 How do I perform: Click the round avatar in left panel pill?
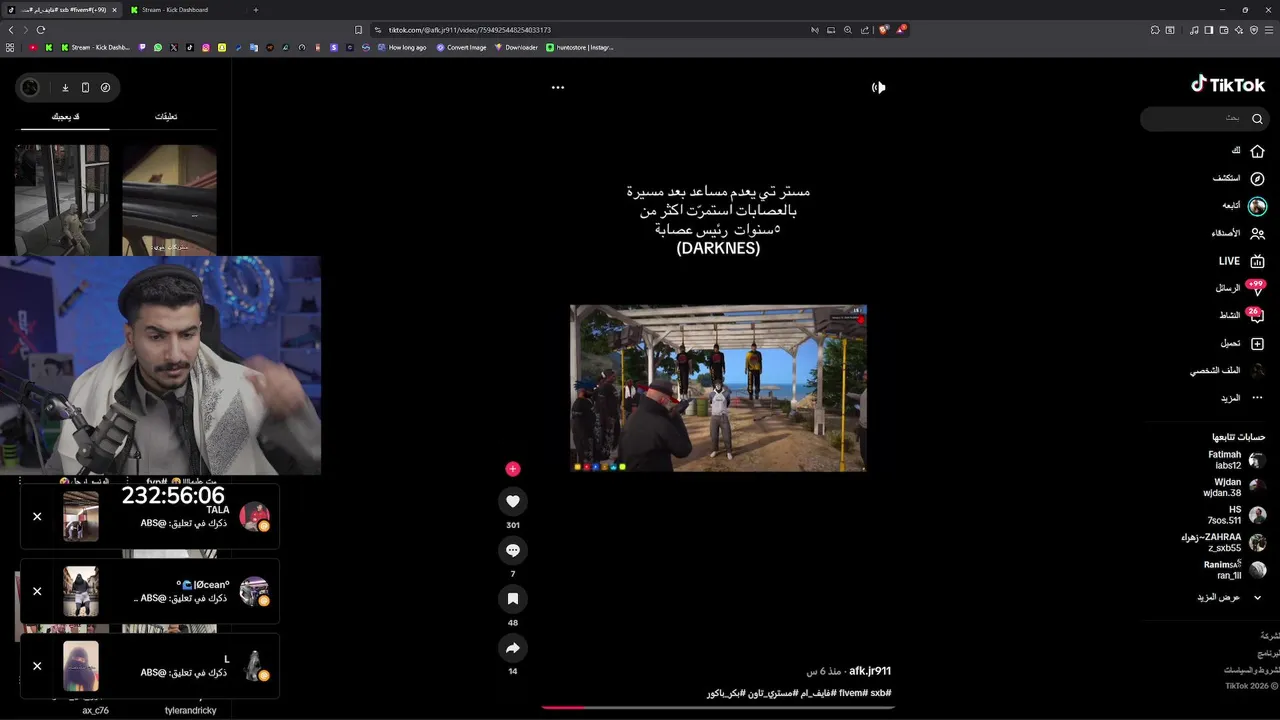[30, 87]
